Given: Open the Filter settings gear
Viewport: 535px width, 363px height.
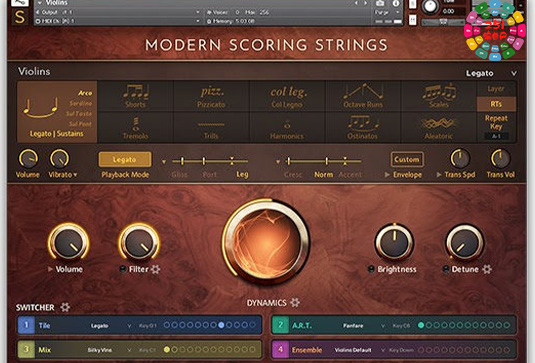Looking at the screenshot, I should (x=156, y=269).
